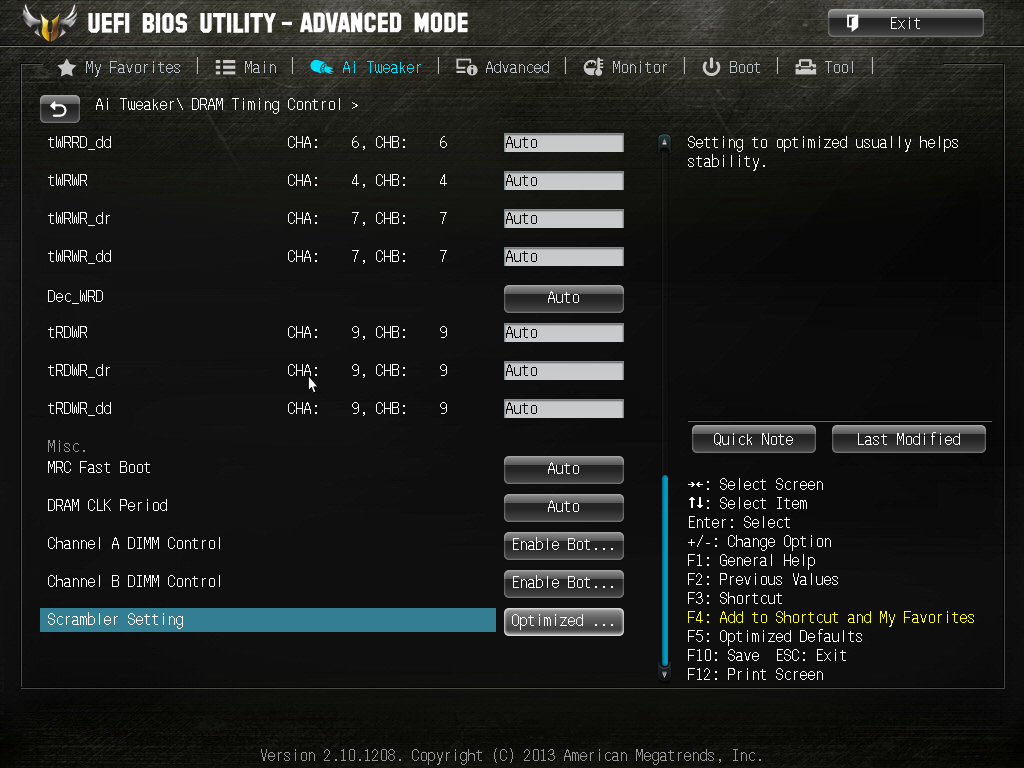Click the My Favorites star icon
The width and height of the screenshot is (1024, 768).
pyautogui.click(x=67, y=67)
